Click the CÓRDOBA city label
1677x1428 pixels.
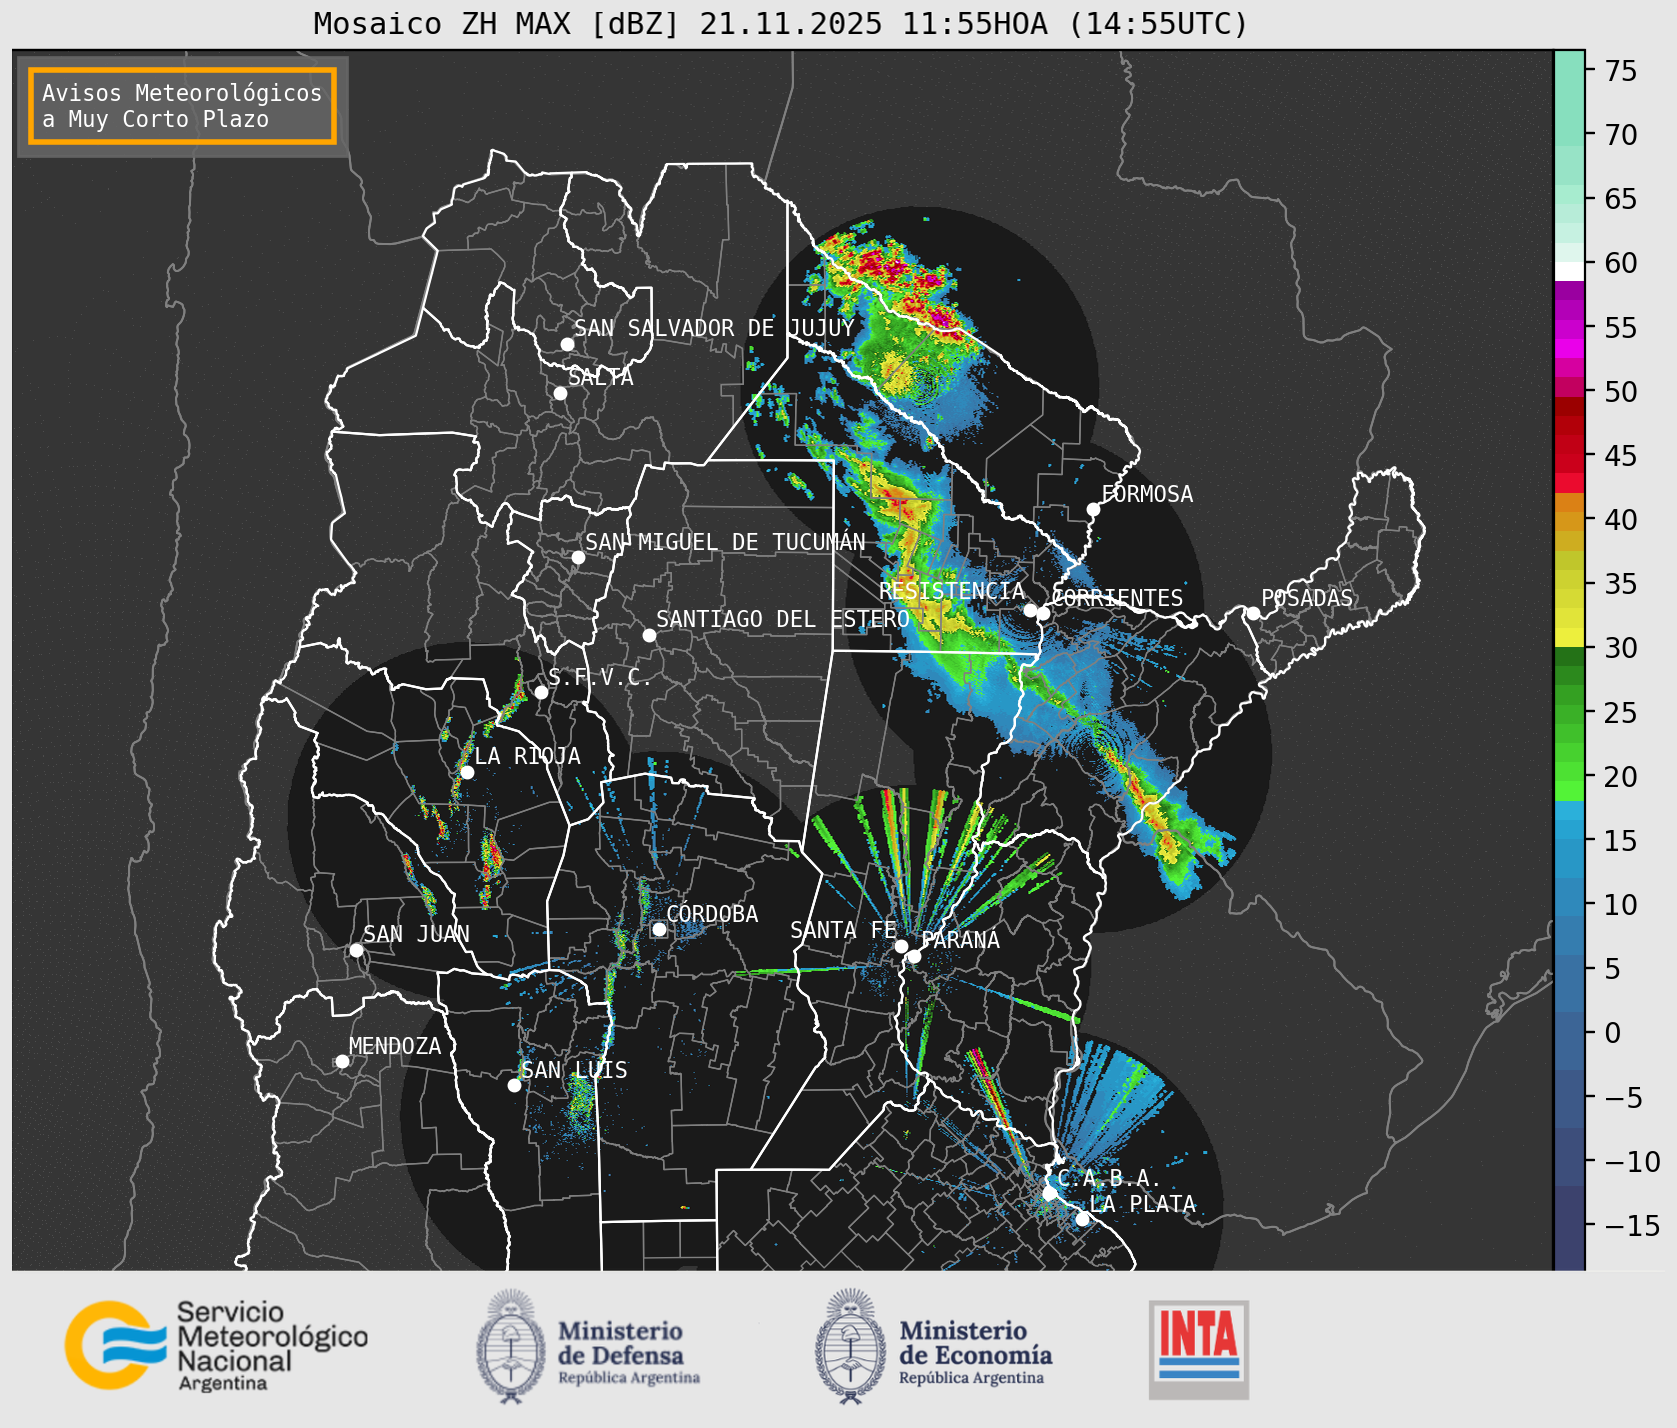coord(712,914)
